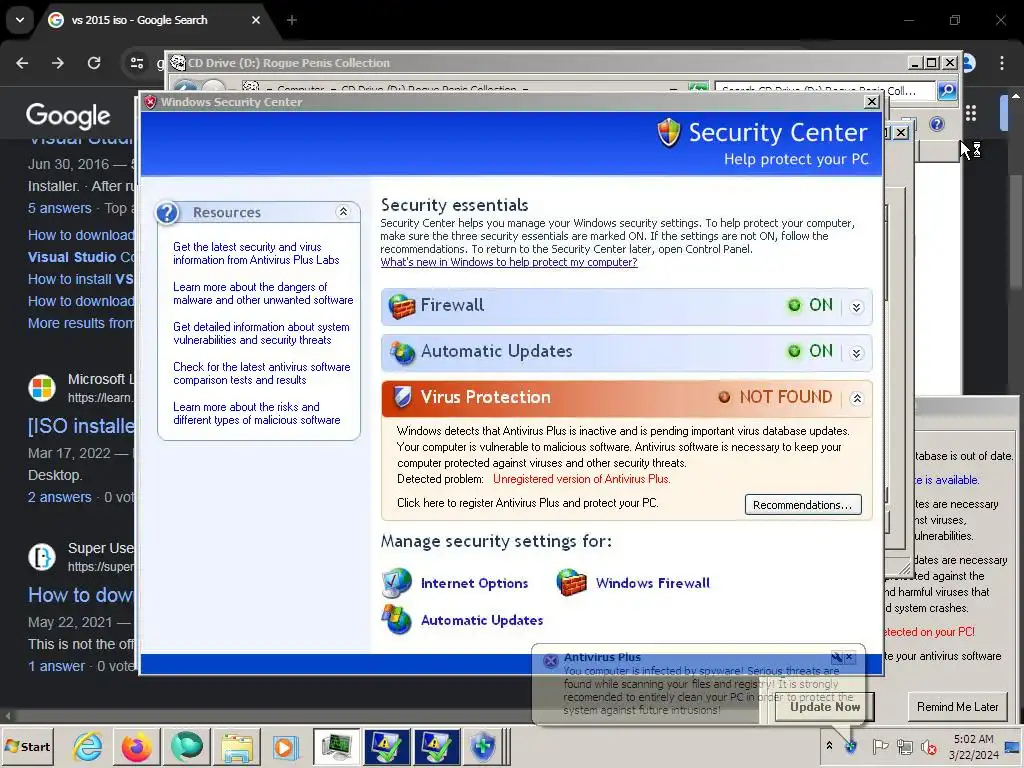The height and width of the screenshot is (768, 1024).
Task: Click Unregistered version of Antivirus Plus text
Action: pyautogui.click(x=581, y=479)
